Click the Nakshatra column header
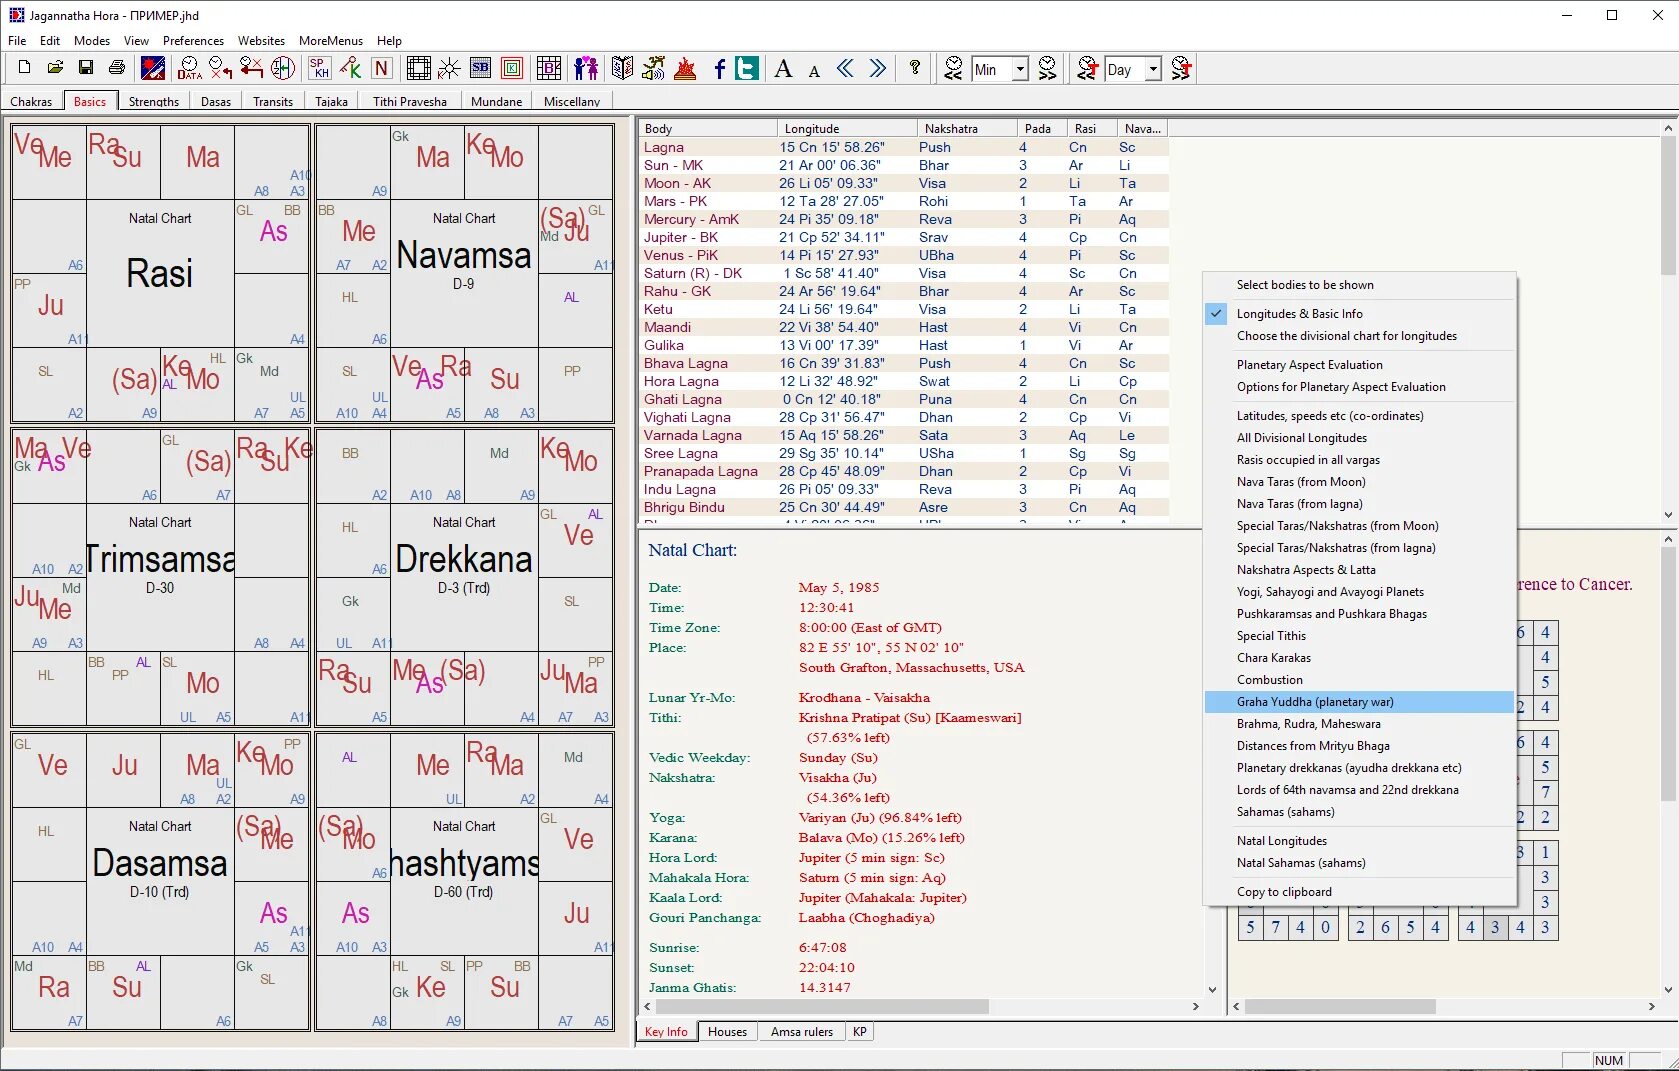The width and height of the screenshot is (1679, 1071). [x=967, y=128]
